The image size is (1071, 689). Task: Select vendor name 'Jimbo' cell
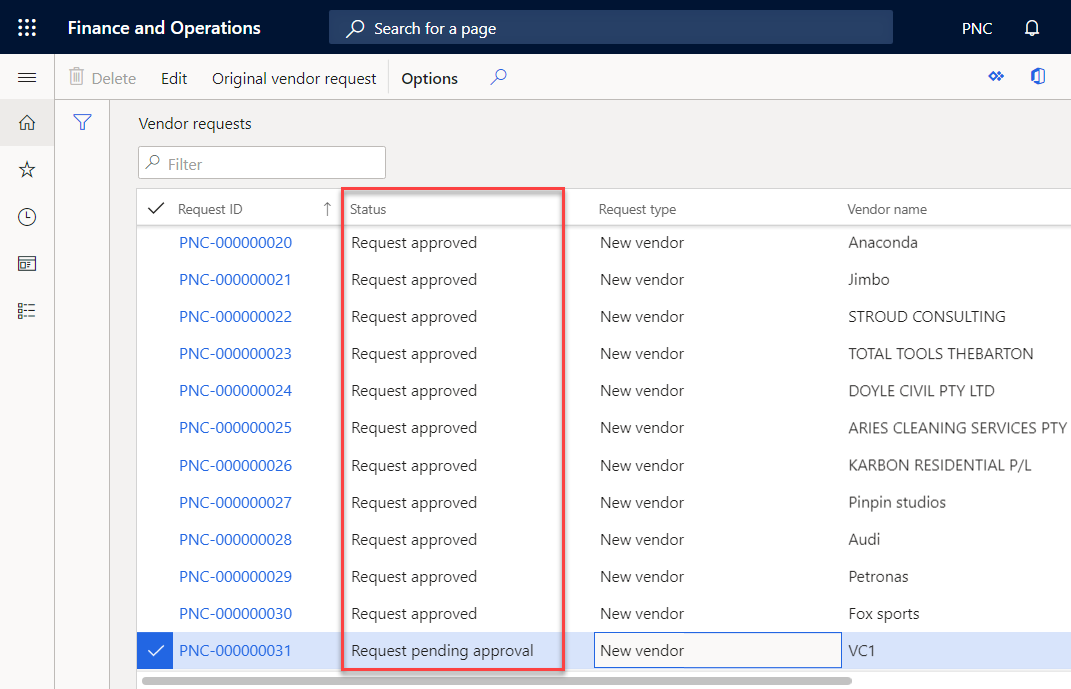[x=869, y=279]
